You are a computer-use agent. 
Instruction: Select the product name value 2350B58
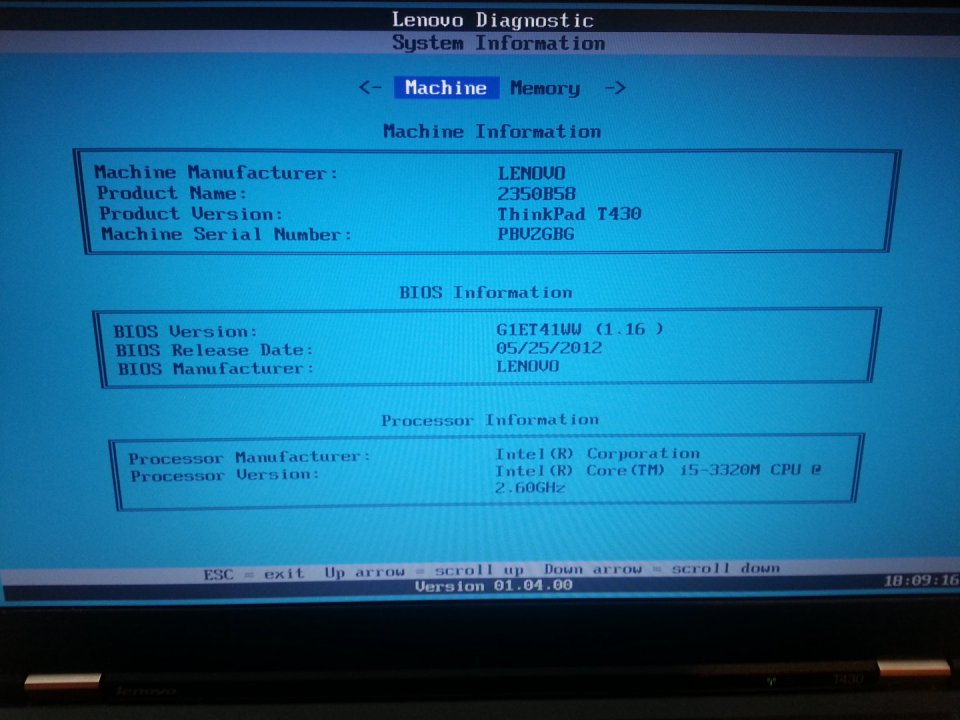coord(536,193)
